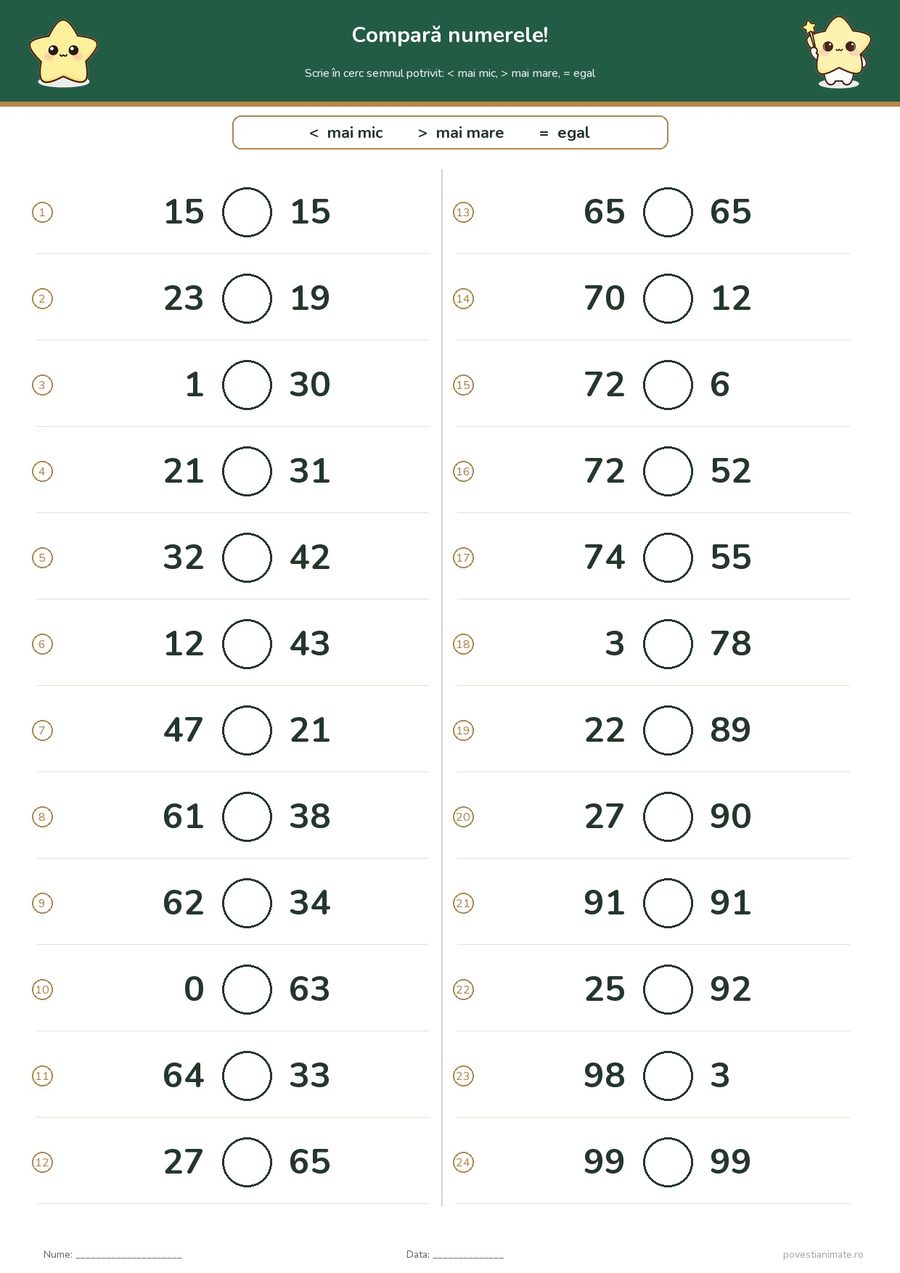This screenshot has height=1273, width=900.
Task: Open the povestianimate.ro link
Action: (823, 1254)
